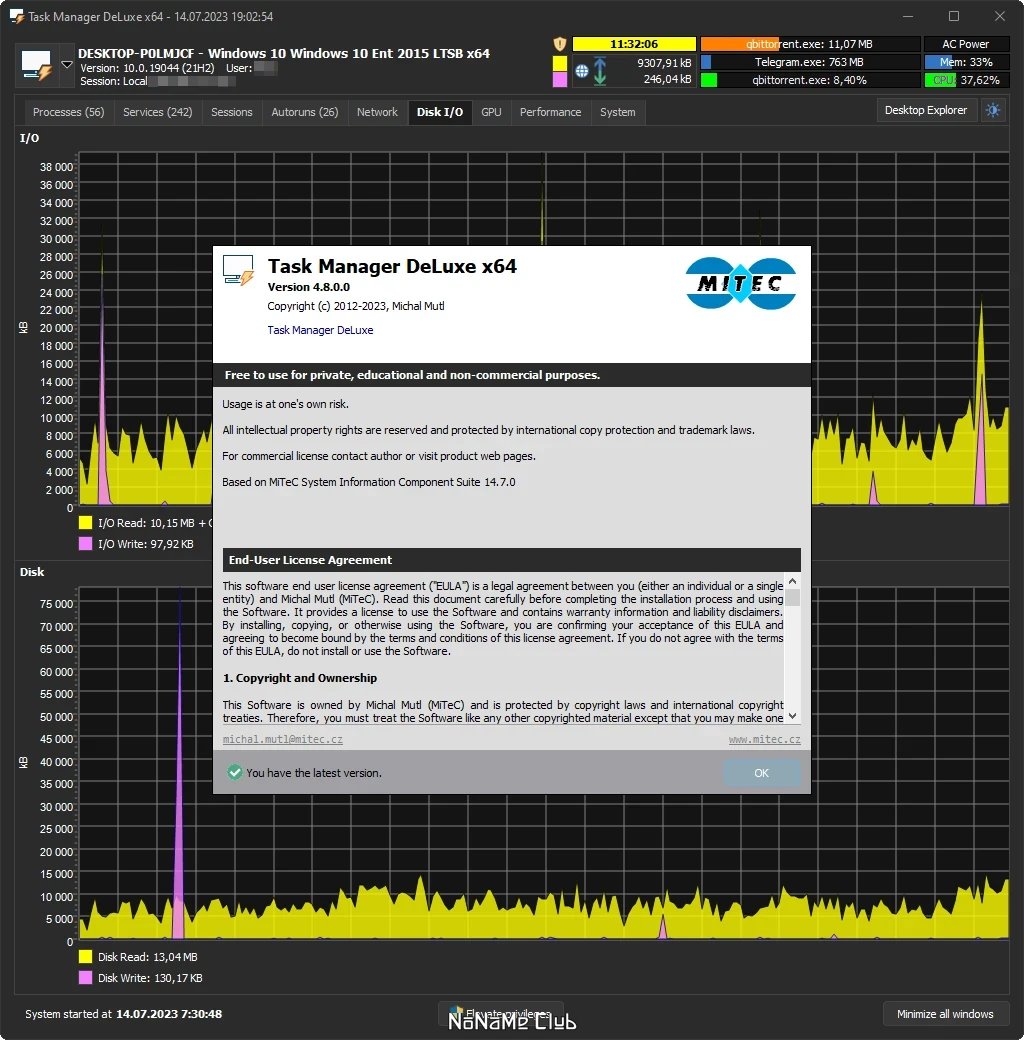
Task: Click the EULA scrollbar thumb
Action: pos(792,598)
